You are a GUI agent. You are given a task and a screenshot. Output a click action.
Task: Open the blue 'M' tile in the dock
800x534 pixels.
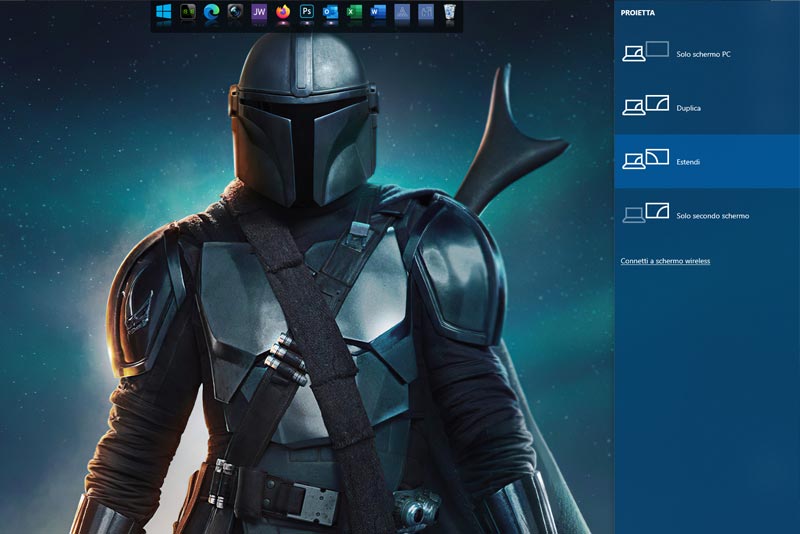426,12
